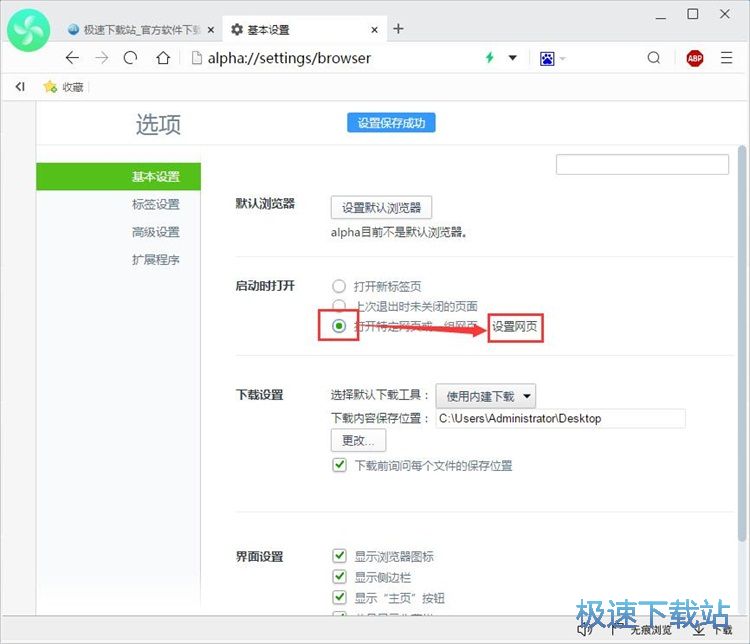Click the 设置默认浏览器 button

[x=381, y=208]
